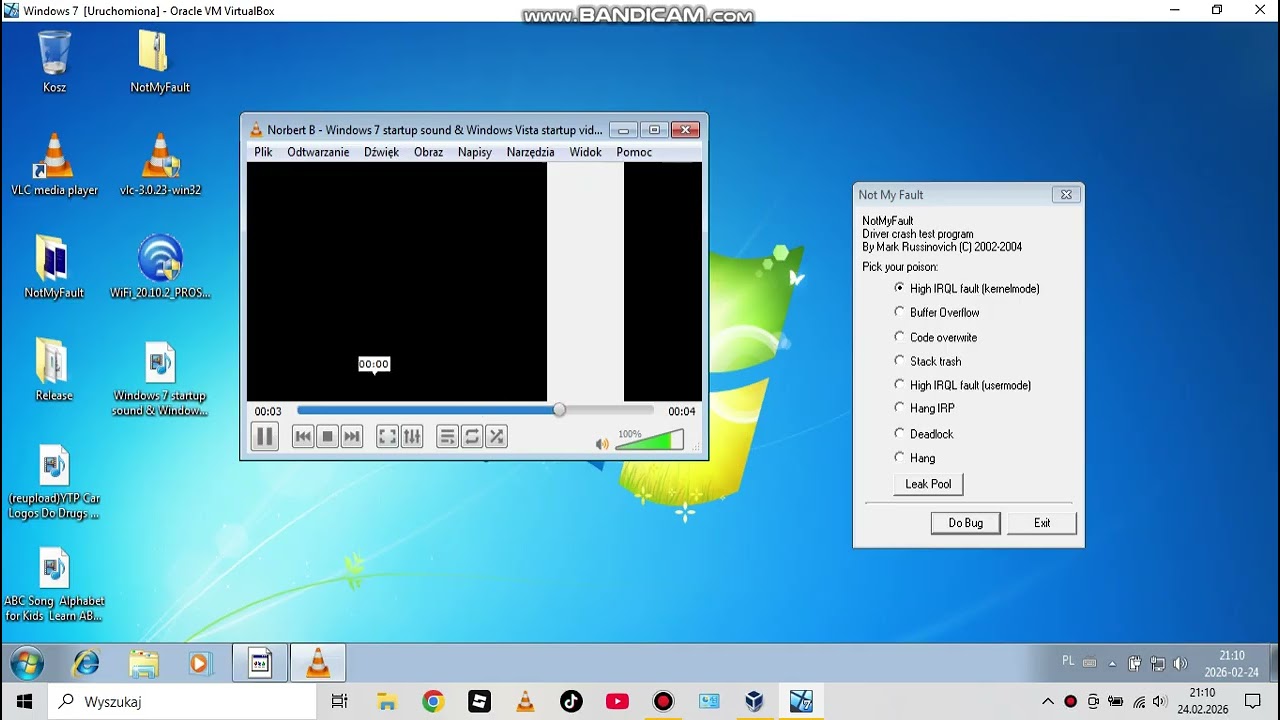This screenshot has width=1280, height=720.
Task: Select the NotMyFault folder icon beside WiFi installer
Action: coord(54,268)
